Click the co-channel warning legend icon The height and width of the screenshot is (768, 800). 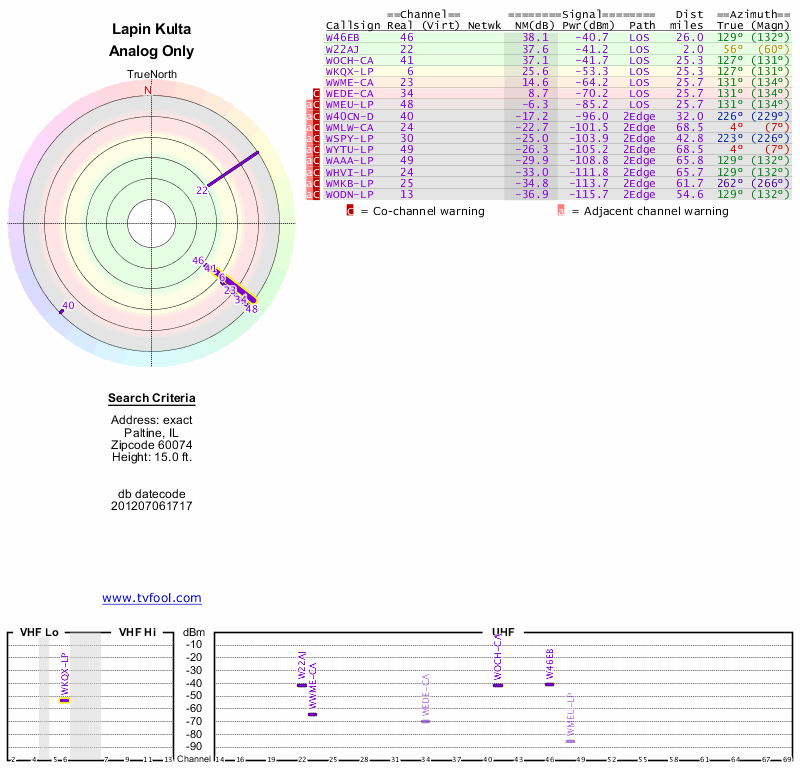point(350,211)
